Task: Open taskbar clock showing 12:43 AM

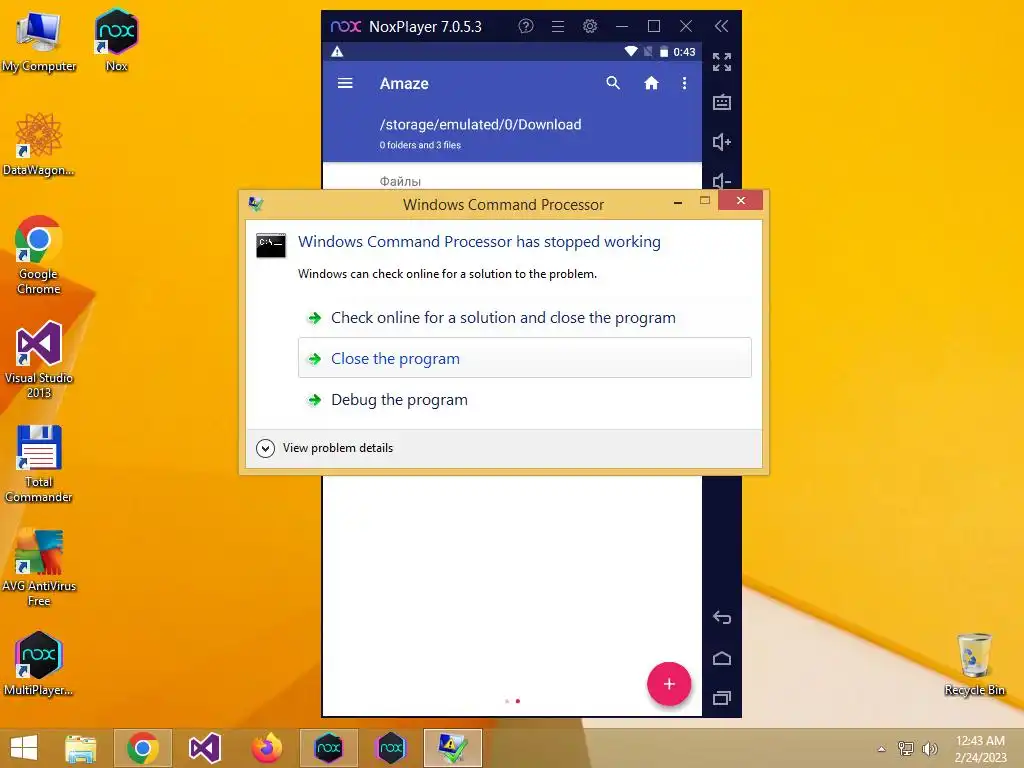Action: [x=980, y=748]
